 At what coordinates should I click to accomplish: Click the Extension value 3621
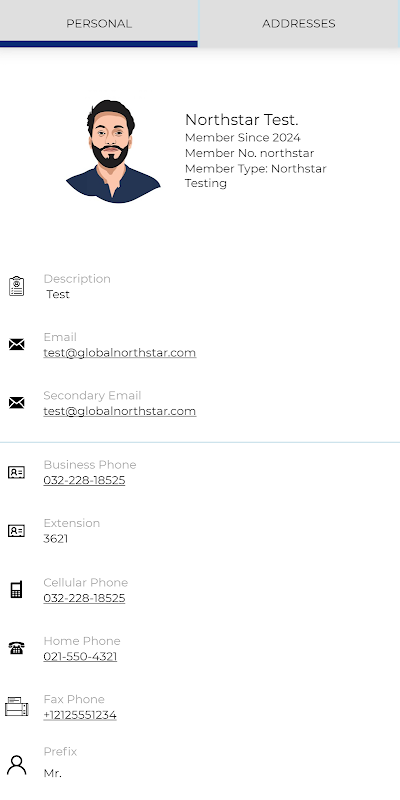(56, 539)
